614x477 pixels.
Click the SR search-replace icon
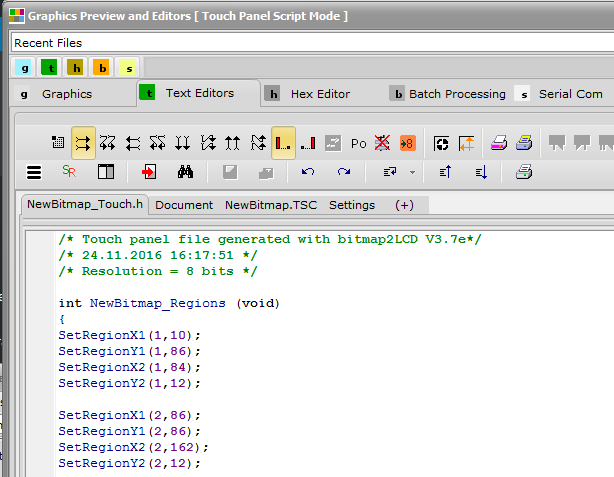[x=69, y=172]
